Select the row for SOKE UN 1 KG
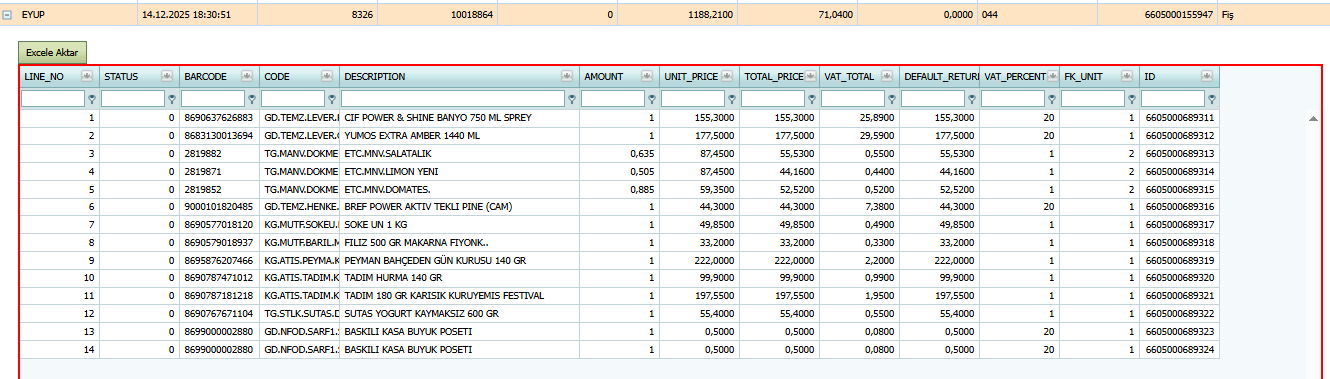This screenshot has width=1330, height=379. [619, 223]
